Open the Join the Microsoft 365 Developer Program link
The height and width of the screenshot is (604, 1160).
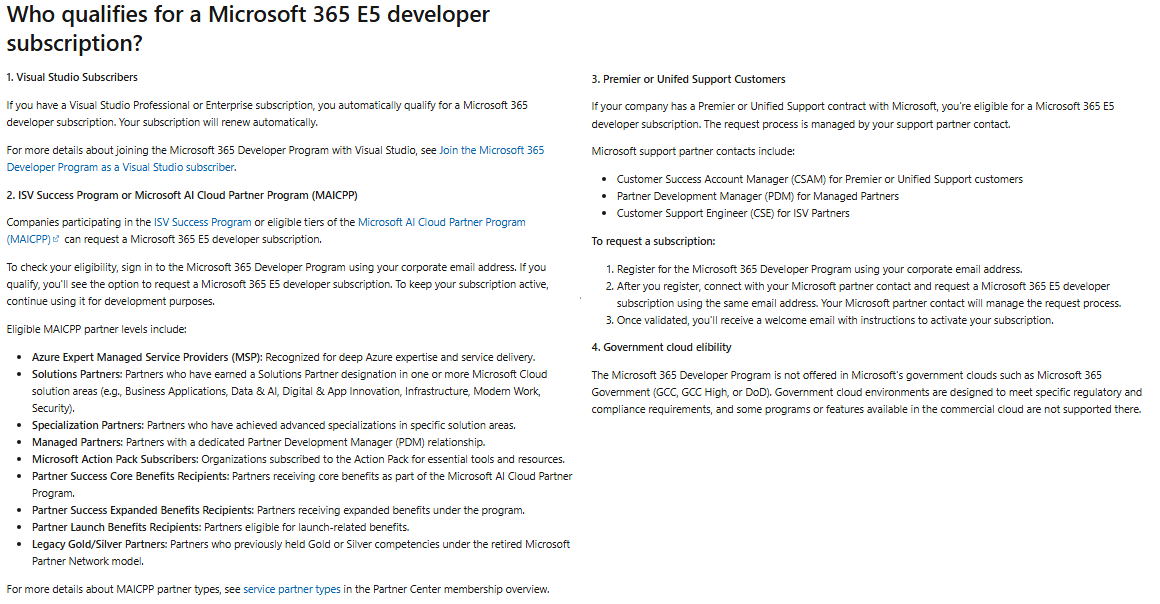(x=275, y=158)
